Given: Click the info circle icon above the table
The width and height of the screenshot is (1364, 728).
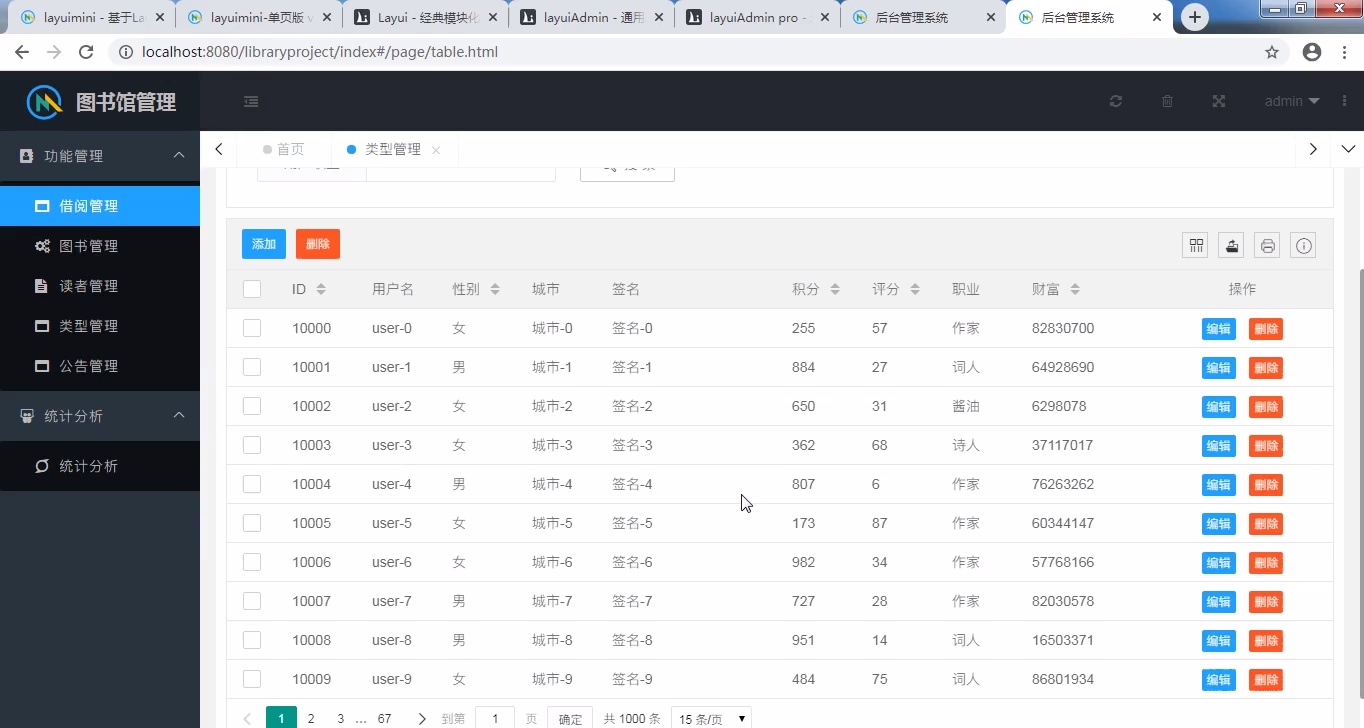Looking at the screenshot, I should (x=1303, y=245).
